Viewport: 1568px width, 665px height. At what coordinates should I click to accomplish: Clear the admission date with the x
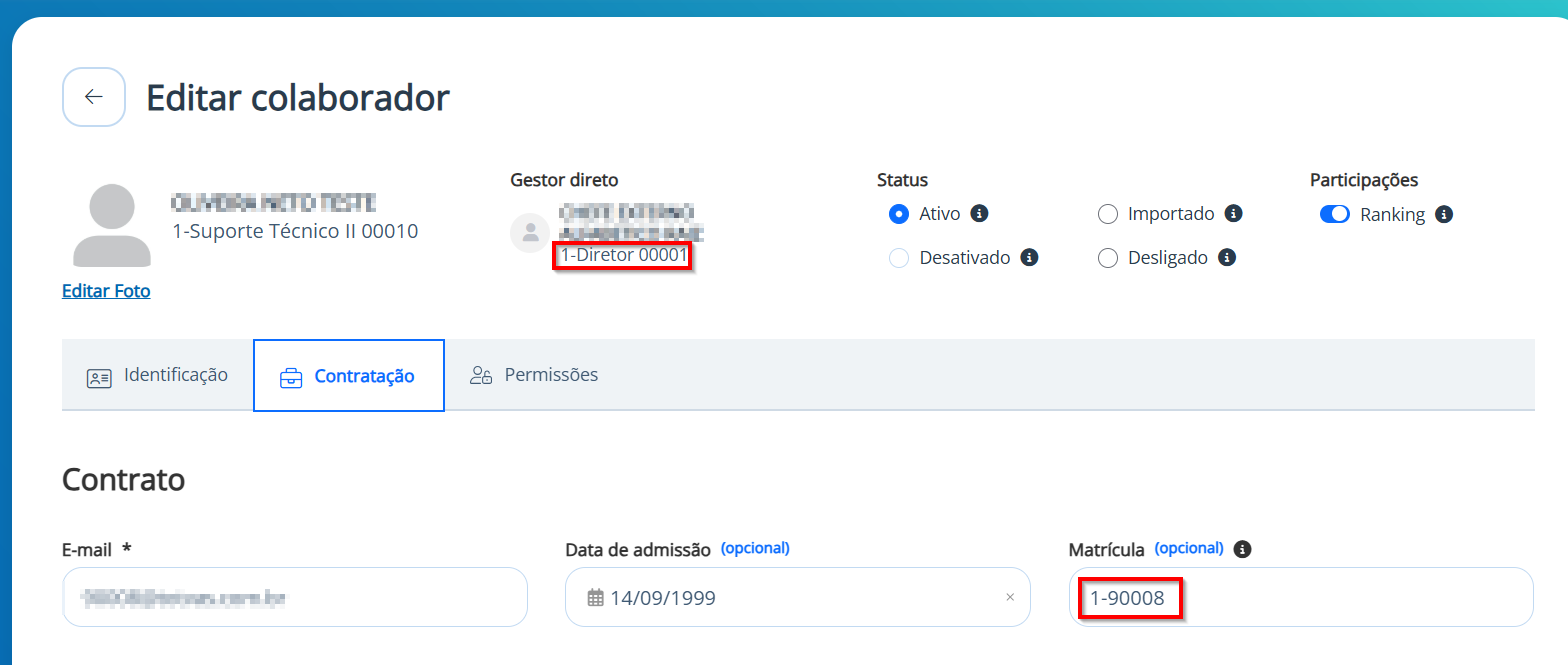pyautogui.click(x=1010, y=597)
